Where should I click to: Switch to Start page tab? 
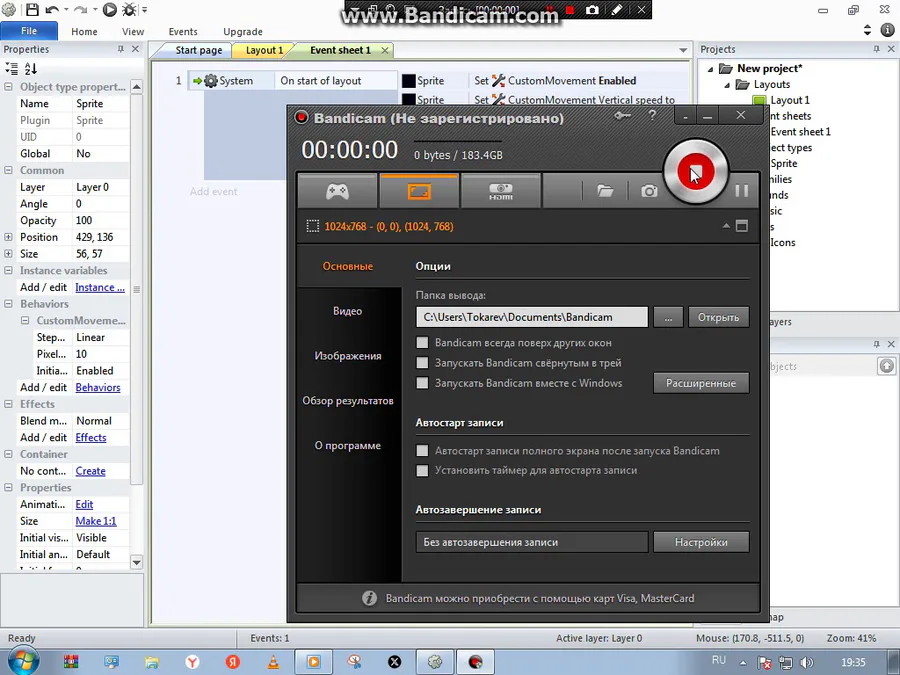[199, 50]
